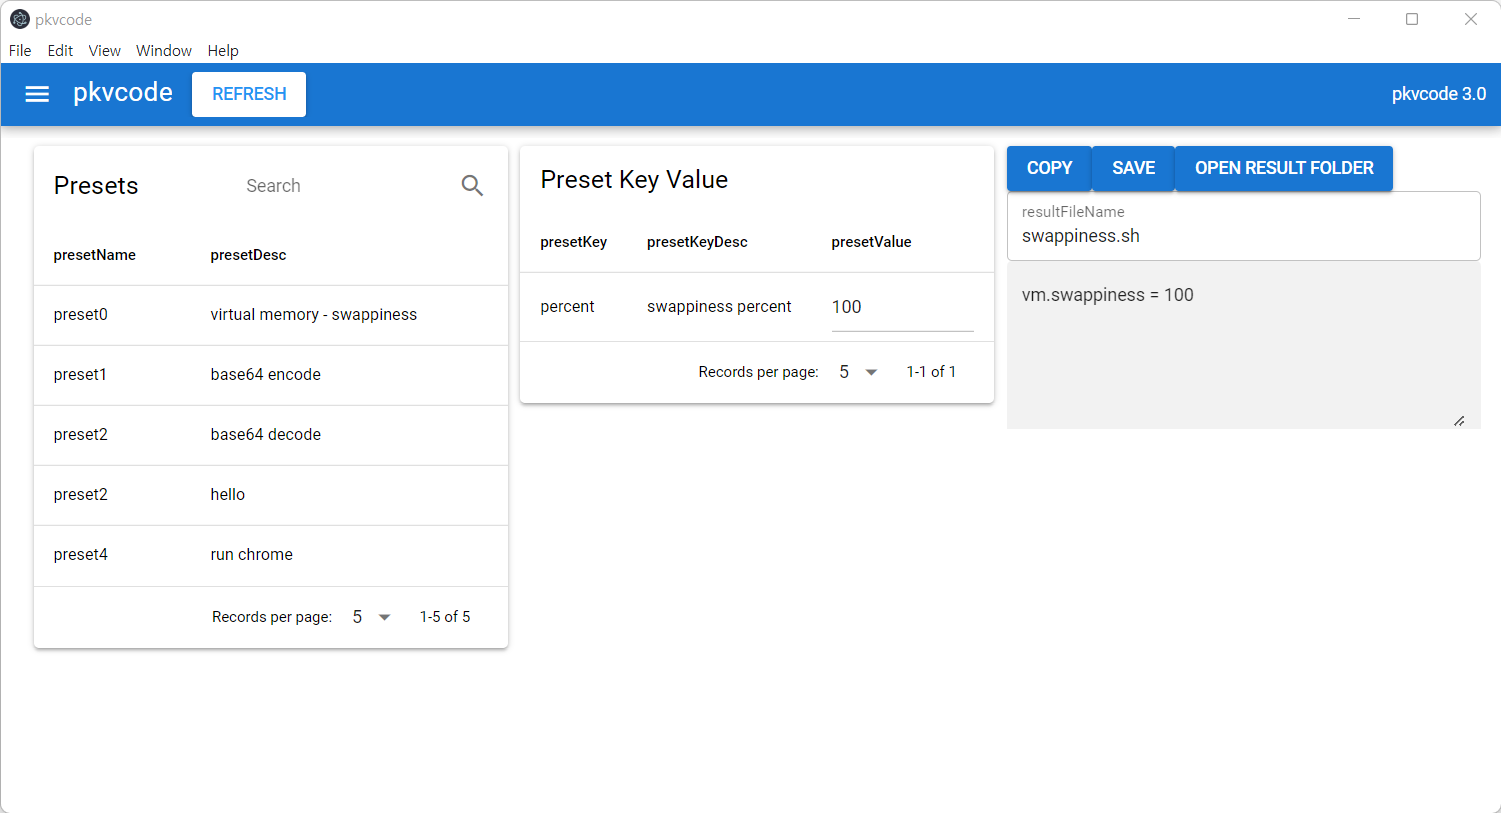This screenshot has height=813, width=1501.
Task: Click the presetName column header
Action: pyautogui.click(x=94, y=255)
